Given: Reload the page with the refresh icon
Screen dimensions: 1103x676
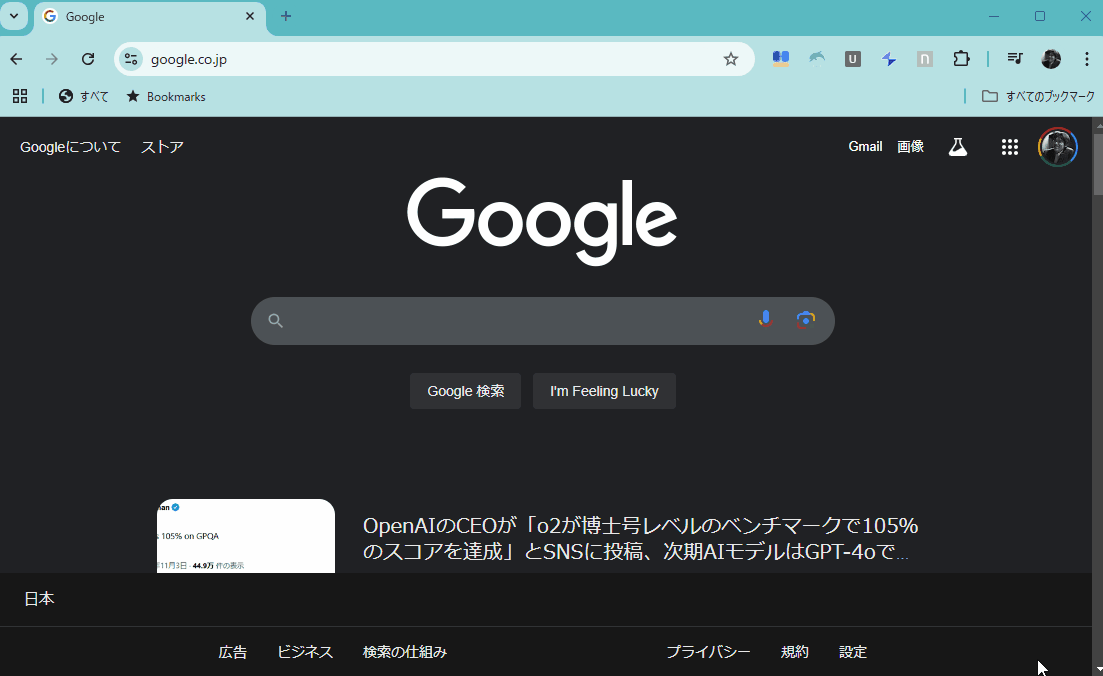Looking at the screenshot, I should (88, 59).
